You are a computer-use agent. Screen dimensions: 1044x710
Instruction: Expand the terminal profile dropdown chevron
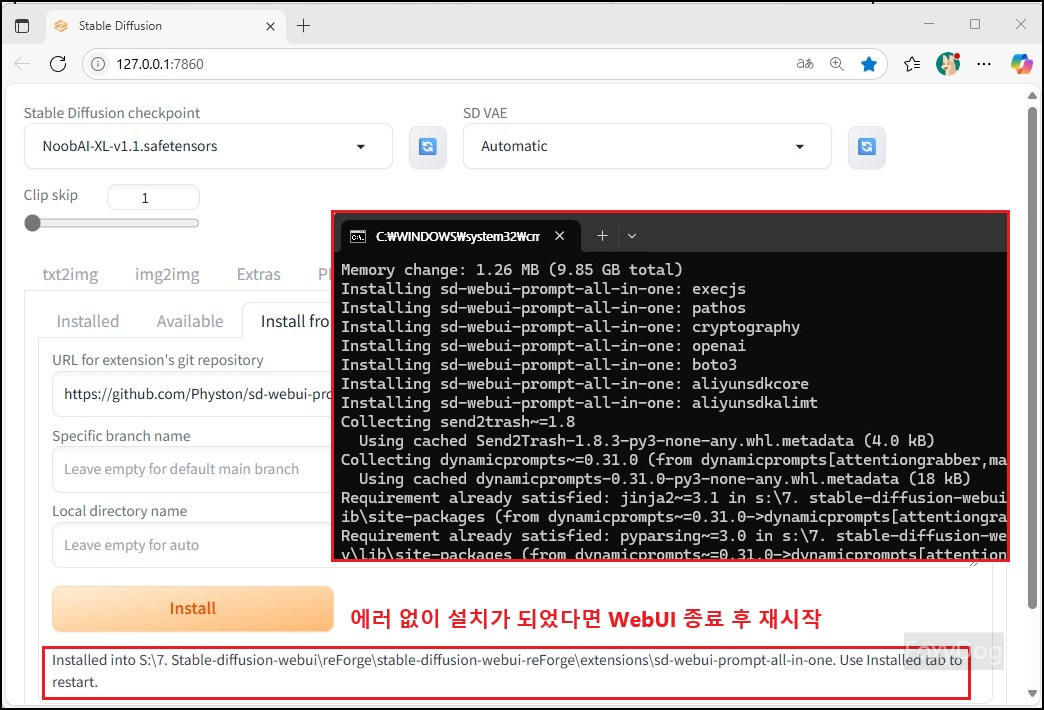(633, 236)
